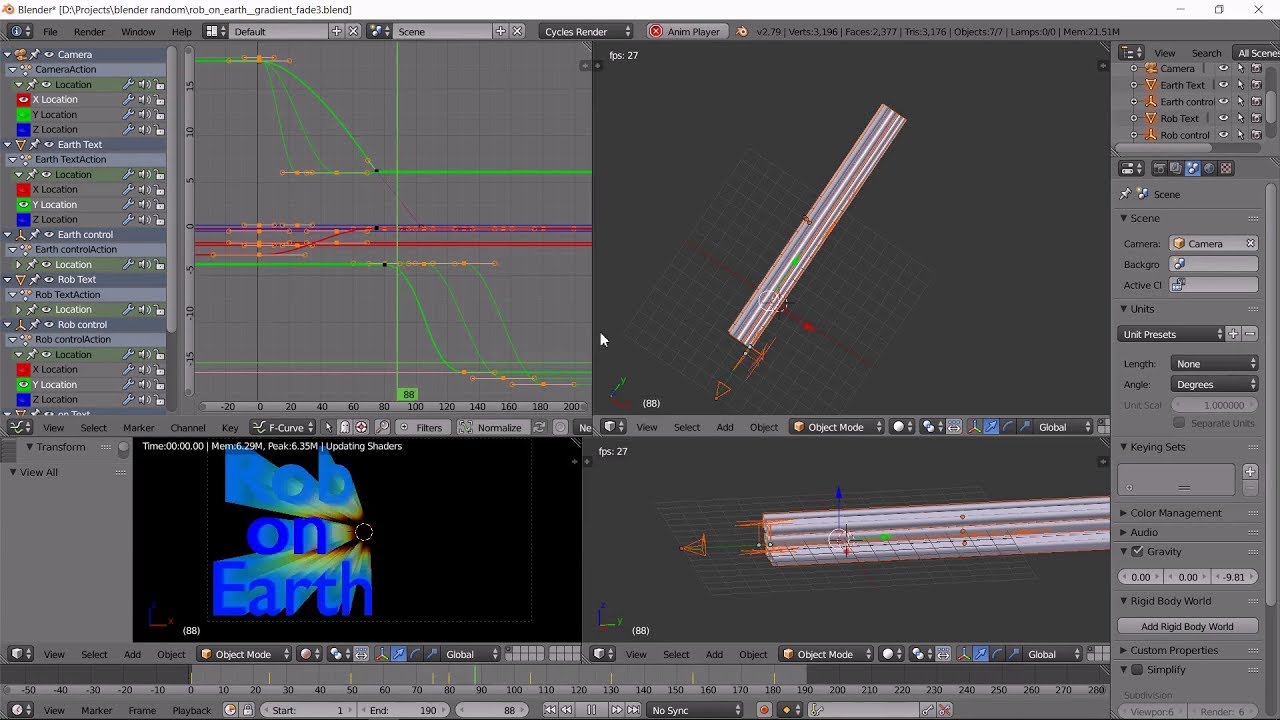Hide Camera in the outliner eye column
This screenshot has width=1280, height=720.
click(1223, 68)
